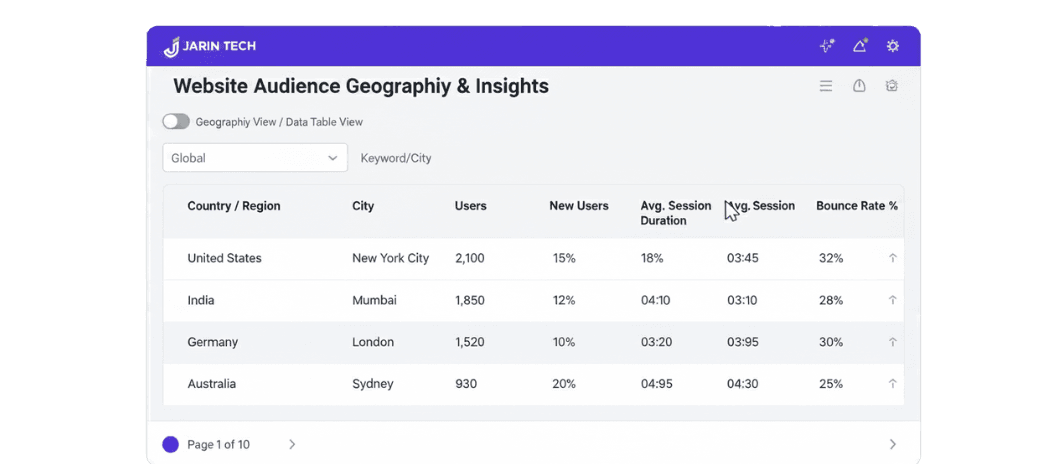Viewport: 1050px width, 464px height.
Task: Click the Page 1 of 10 label
Action: pyautogui.click(x=218, y=444)
